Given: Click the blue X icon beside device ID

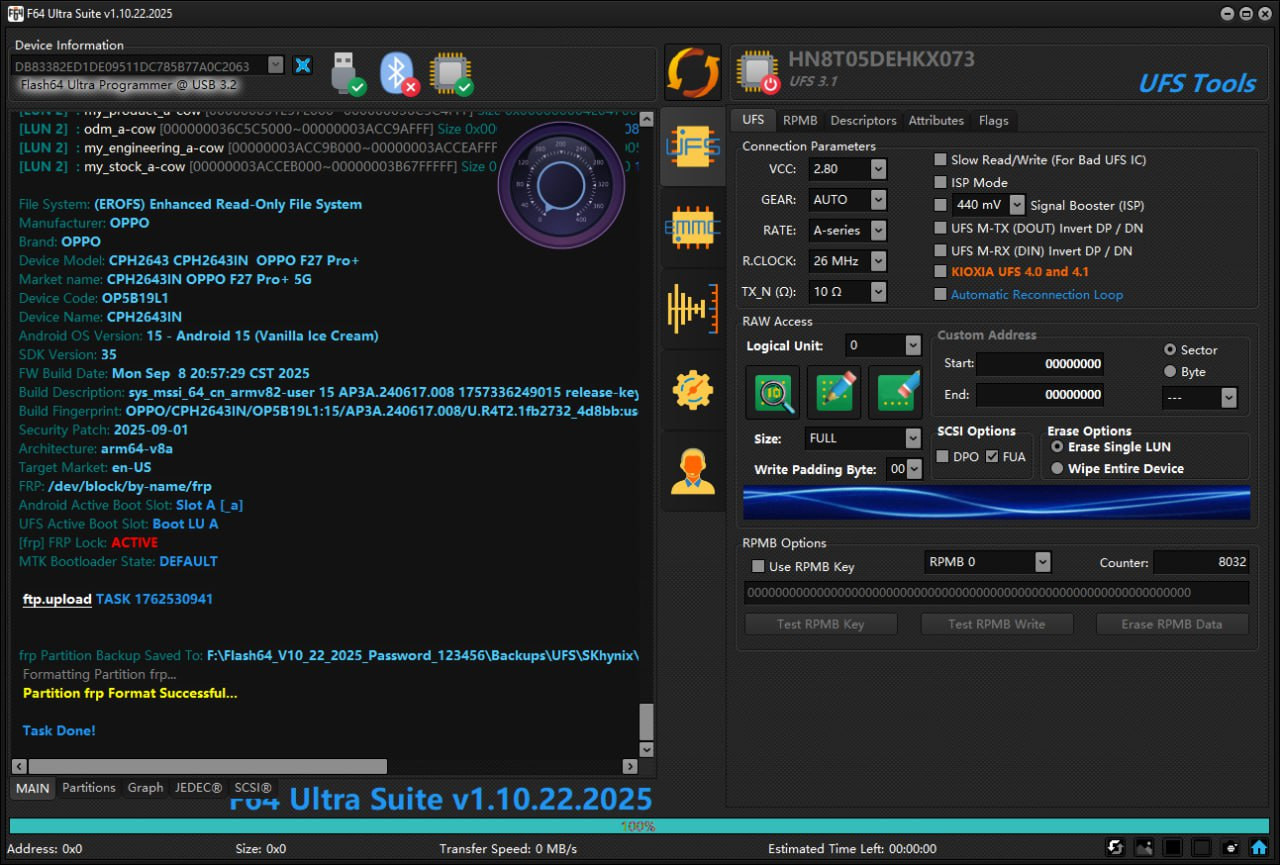Looking at the screenshot, I should pyautogui.click(x=303, y=65).
